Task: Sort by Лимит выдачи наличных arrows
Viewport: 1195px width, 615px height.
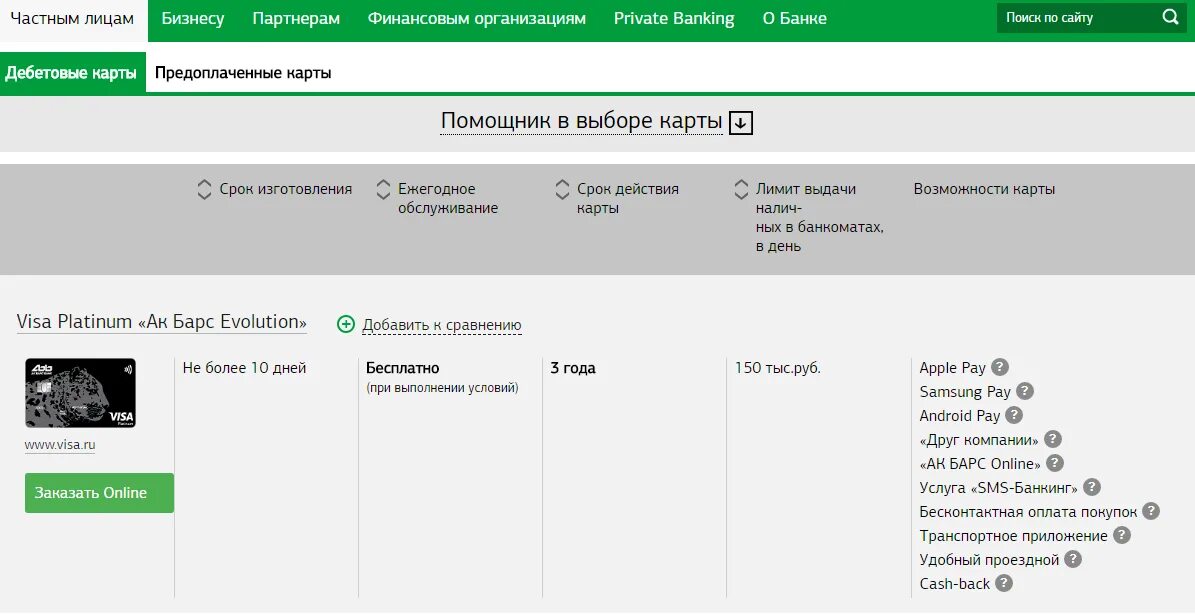Action: (x=742, y=189)
